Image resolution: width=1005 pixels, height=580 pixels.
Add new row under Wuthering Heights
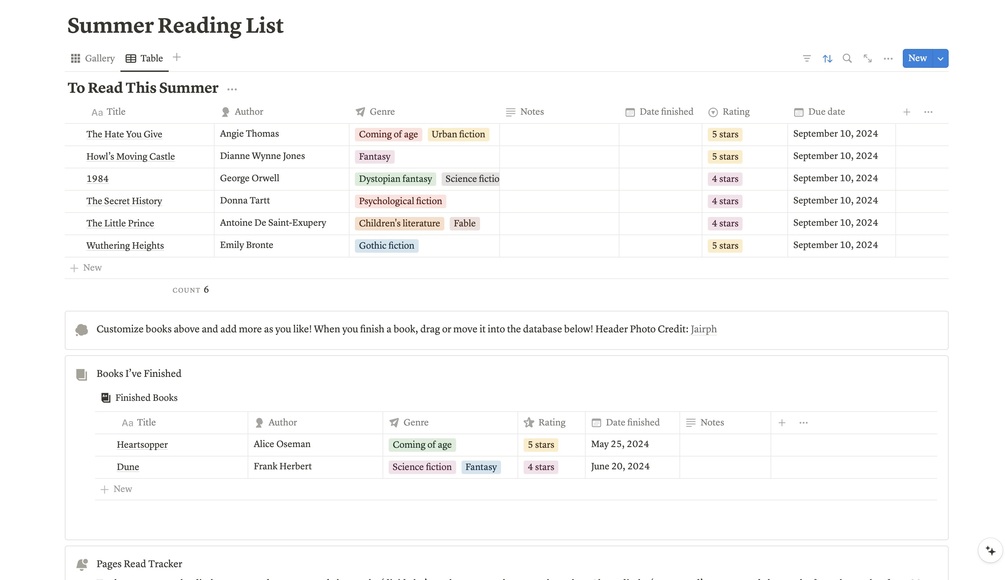87,268
